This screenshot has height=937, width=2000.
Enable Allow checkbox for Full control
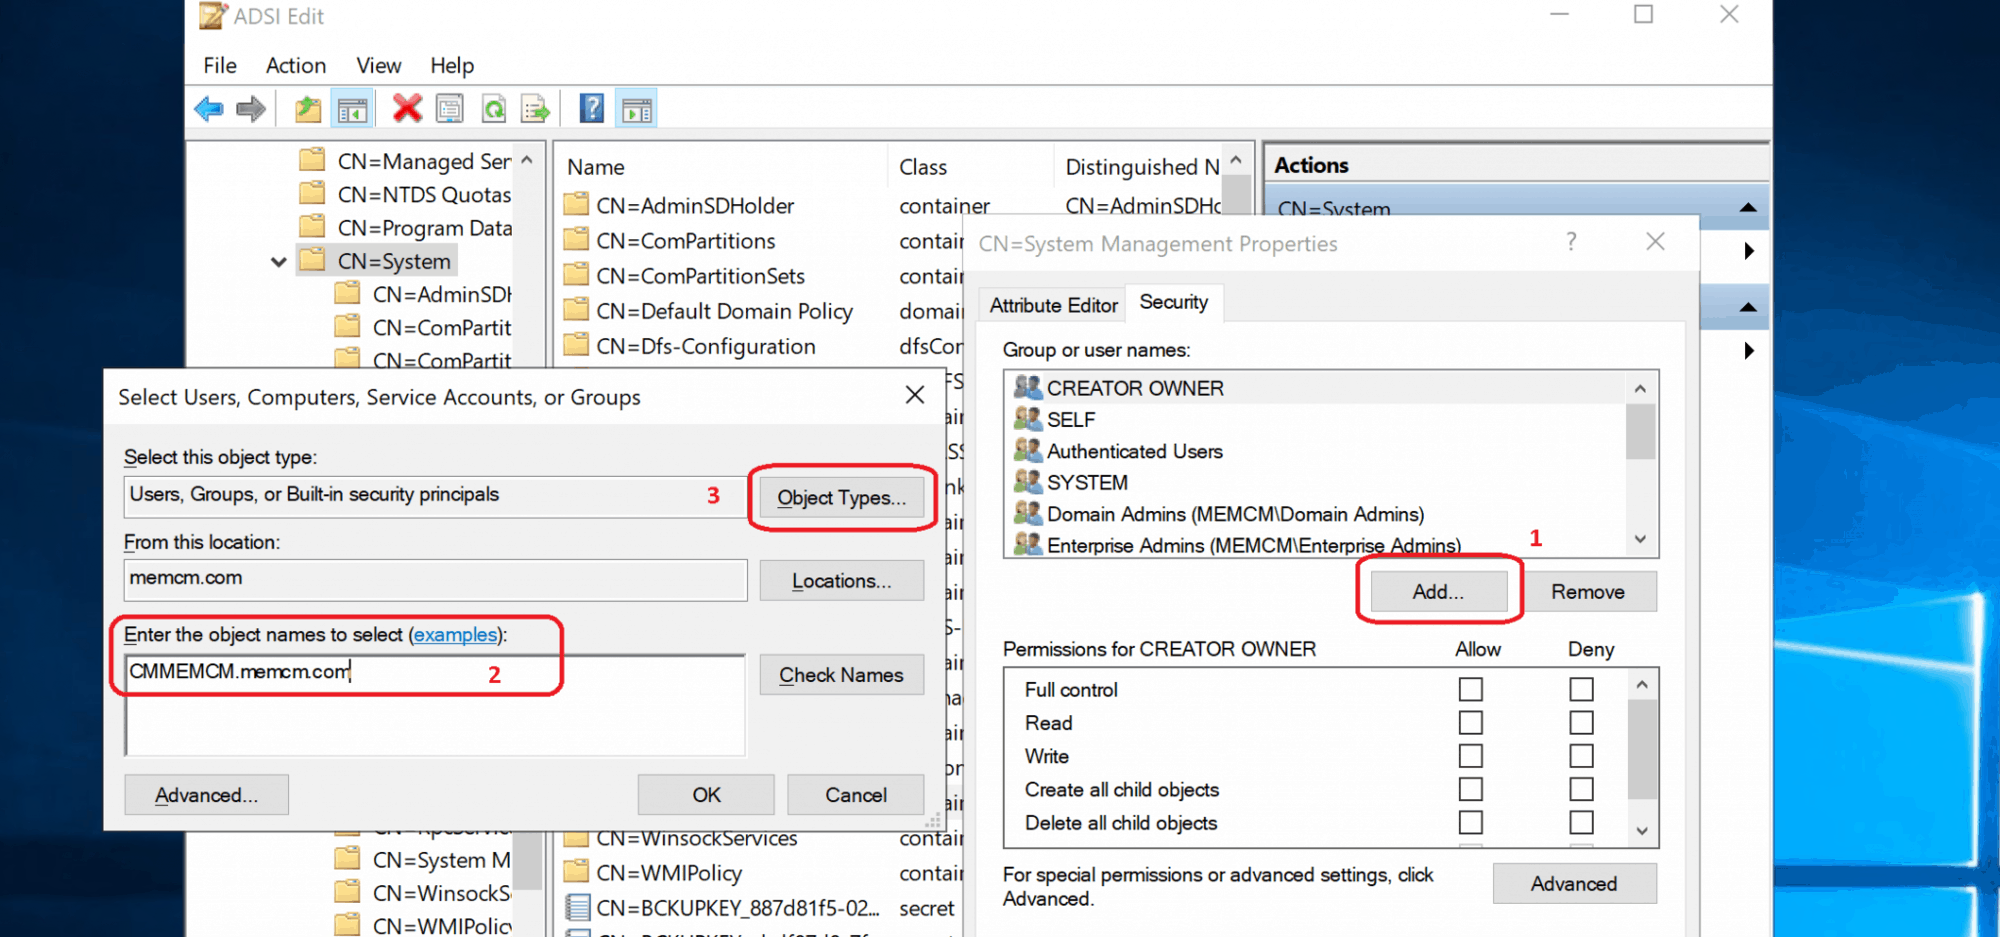[1470, 689]
